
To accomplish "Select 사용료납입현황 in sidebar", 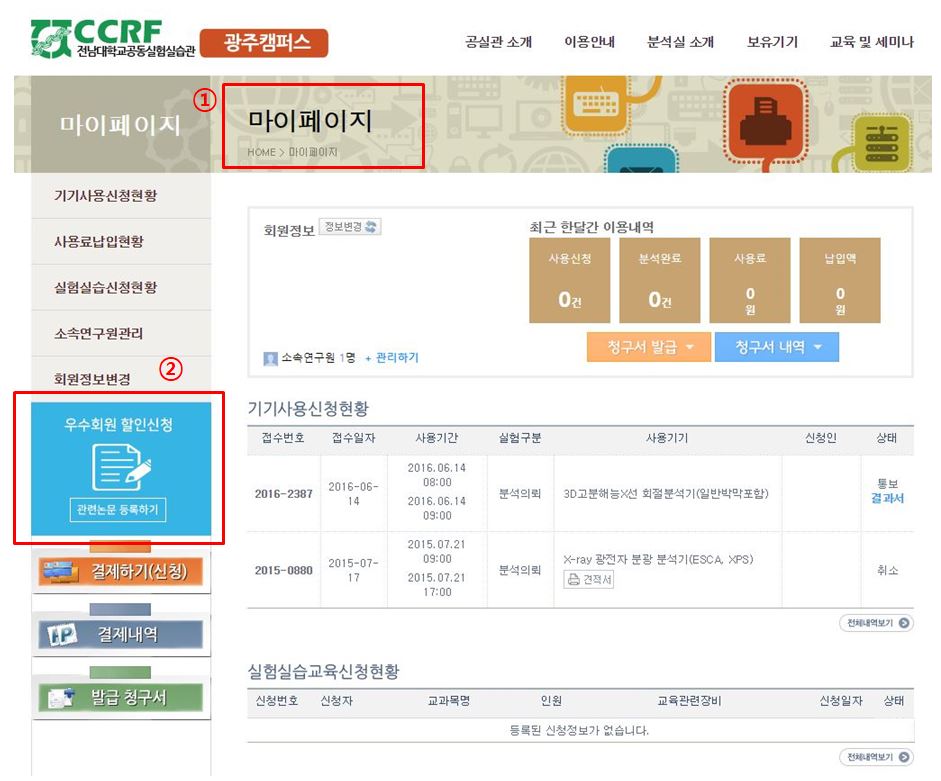I will pos(98,242).
